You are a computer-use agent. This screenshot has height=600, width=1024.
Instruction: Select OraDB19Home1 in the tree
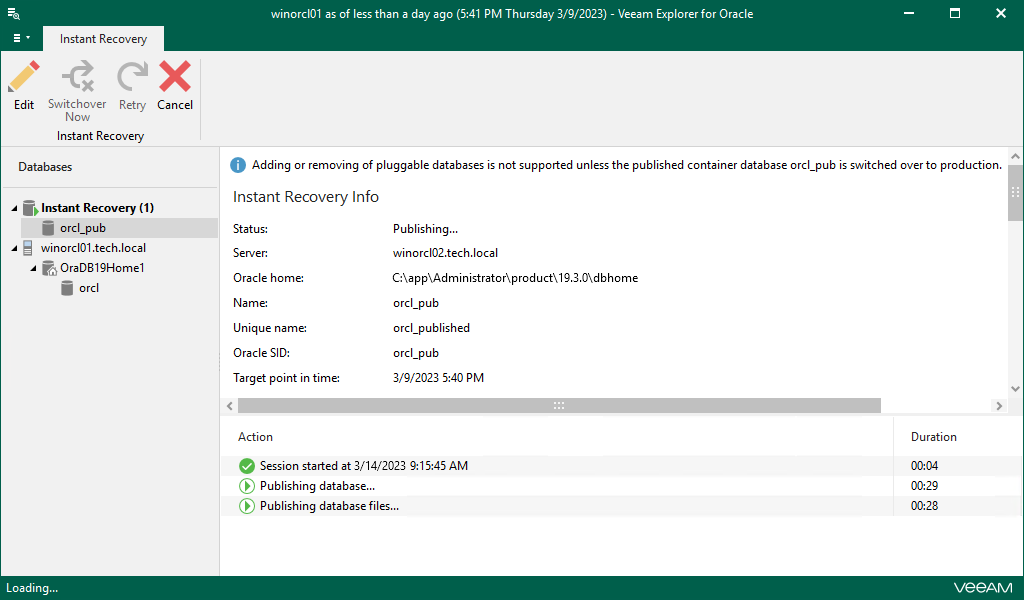point(102,268)
